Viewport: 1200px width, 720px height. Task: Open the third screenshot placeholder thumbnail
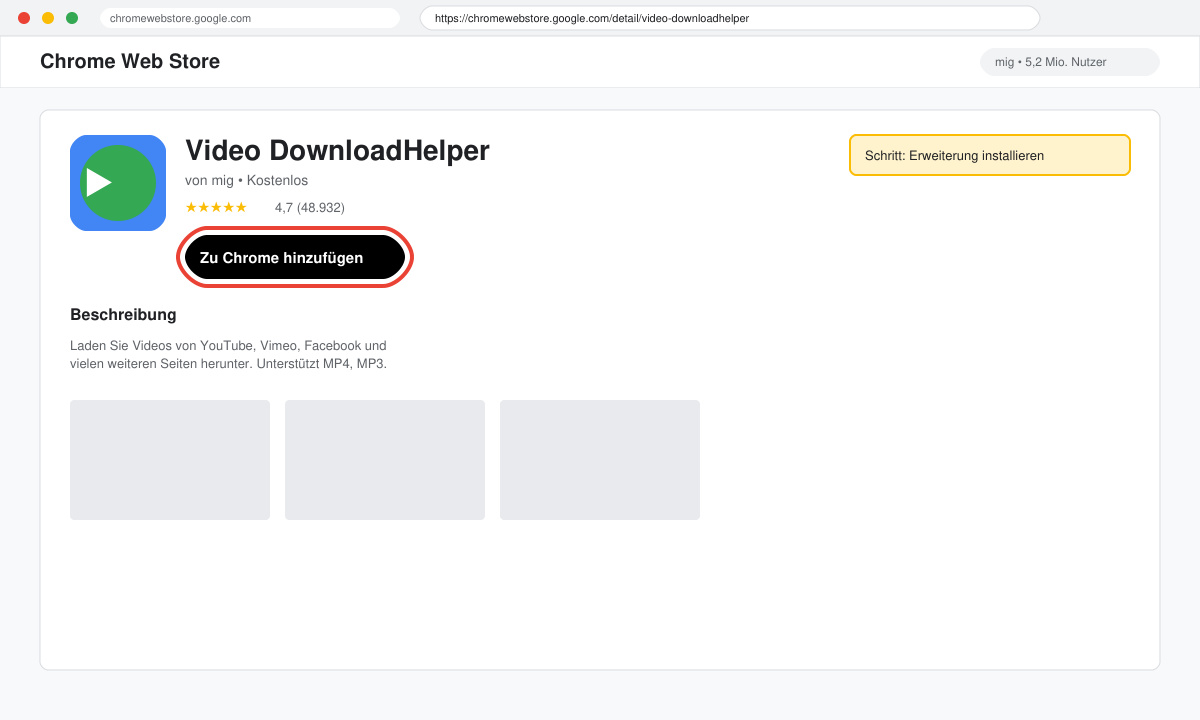click(x=600, y=460)
